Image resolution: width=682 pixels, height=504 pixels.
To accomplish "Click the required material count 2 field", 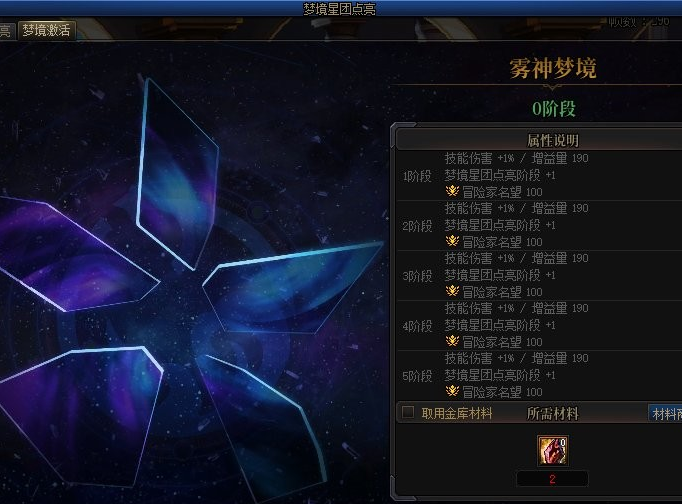I will (552, 479).
